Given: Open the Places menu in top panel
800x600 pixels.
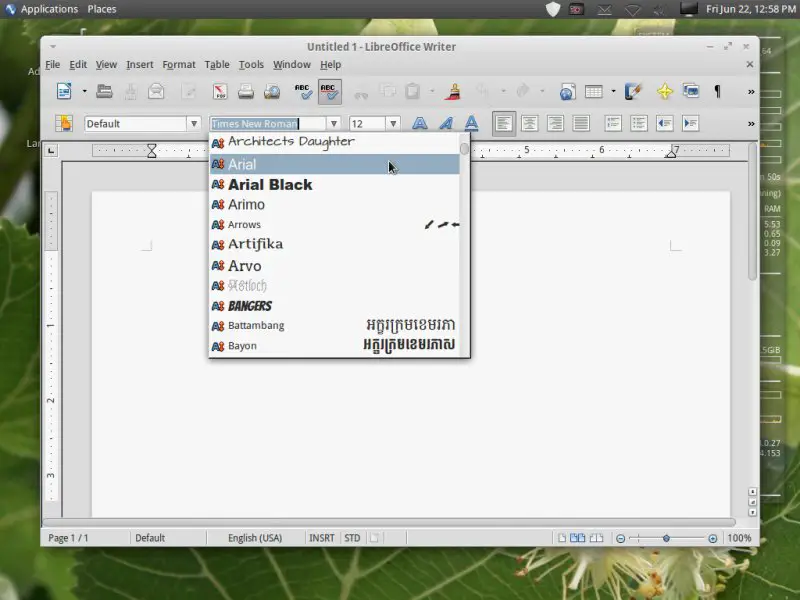Looking at the screenshot, I should tap(102, 9).
